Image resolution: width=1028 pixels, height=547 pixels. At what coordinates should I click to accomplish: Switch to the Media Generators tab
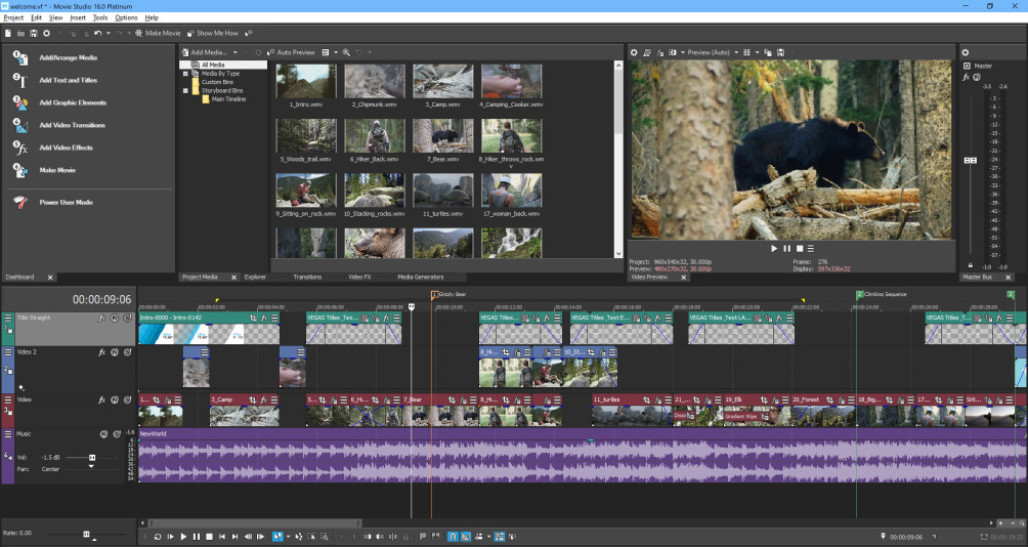tap(420, 277)
